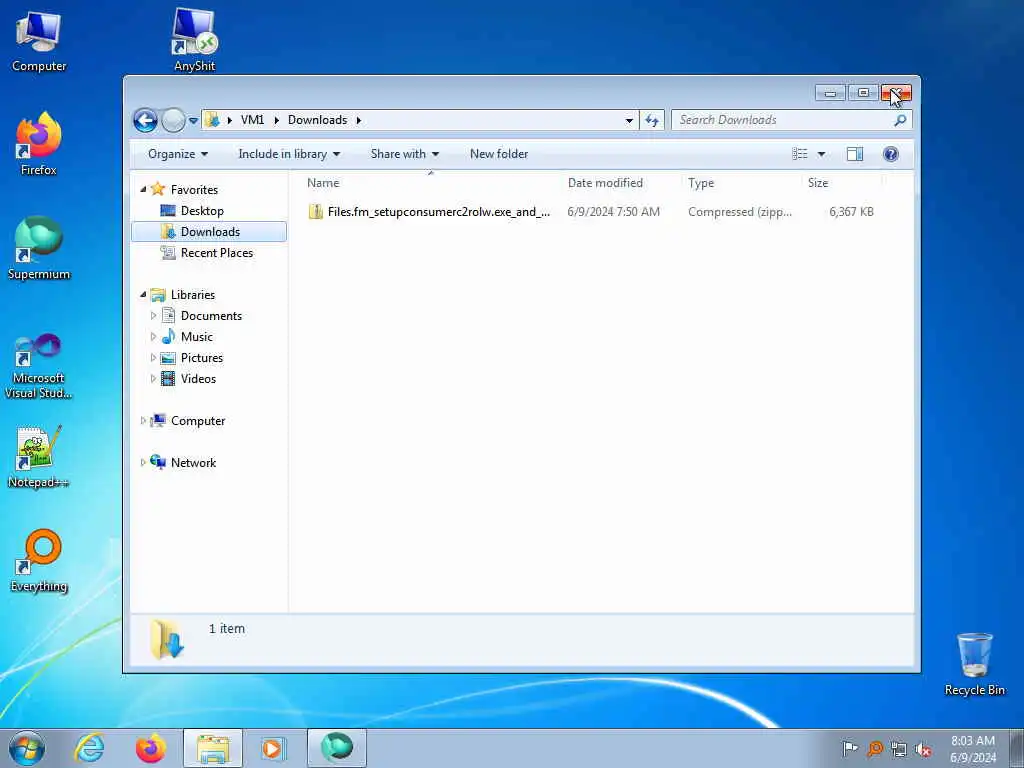
Task: Create a New folder
Action: tap(499, 154)
